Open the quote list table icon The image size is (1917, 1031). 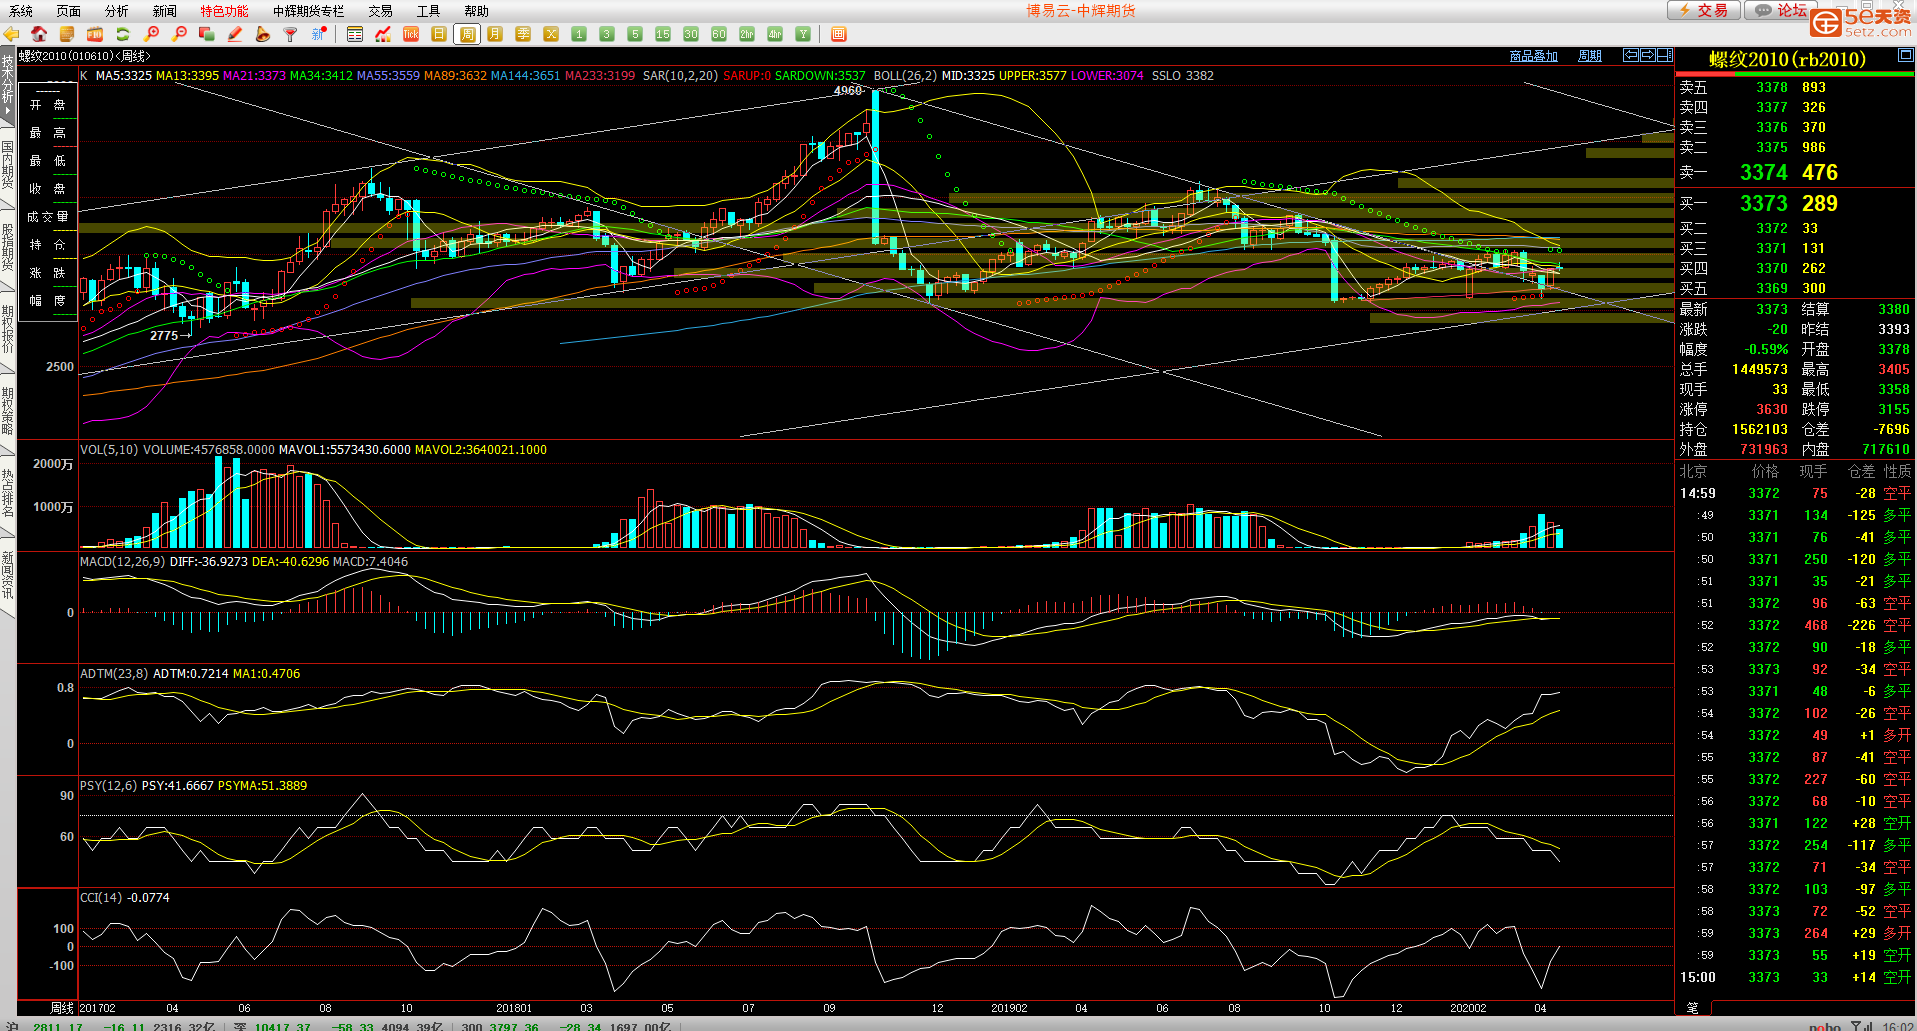(355, 34)
